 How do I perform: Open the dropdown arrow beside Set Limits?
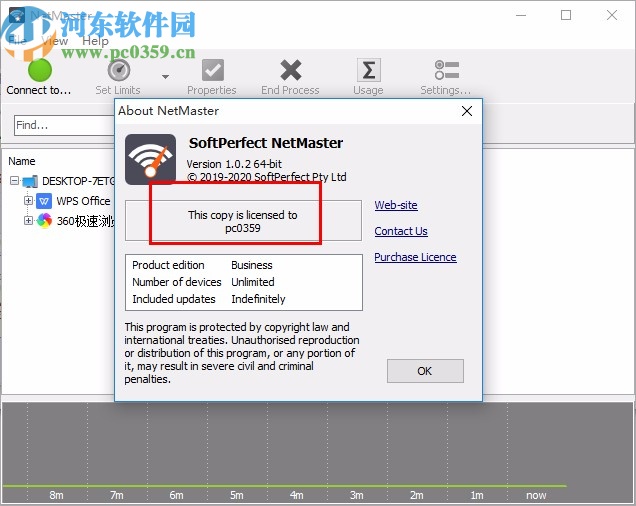165,76
